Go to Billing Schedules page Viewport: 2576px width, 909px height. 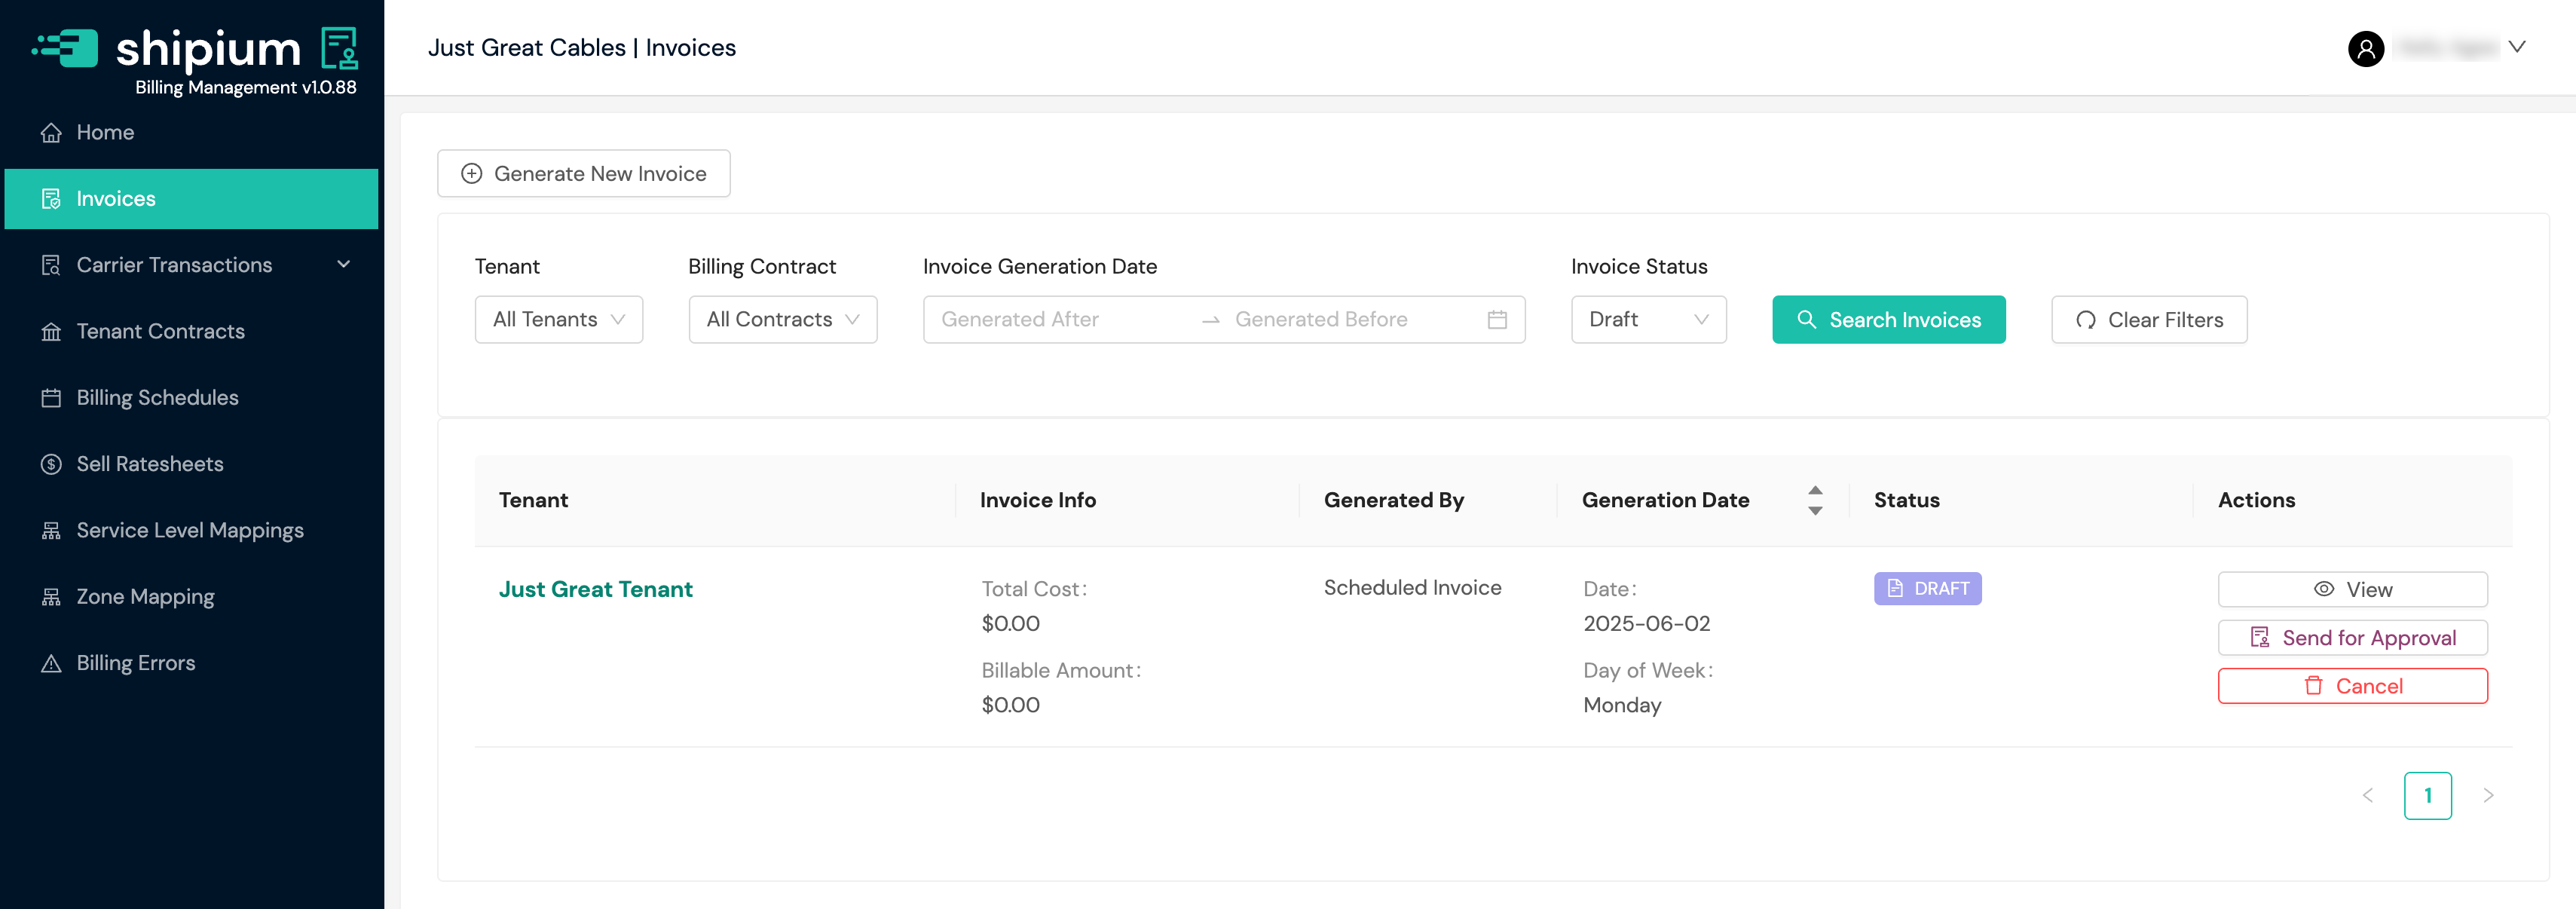pos(157,398)
